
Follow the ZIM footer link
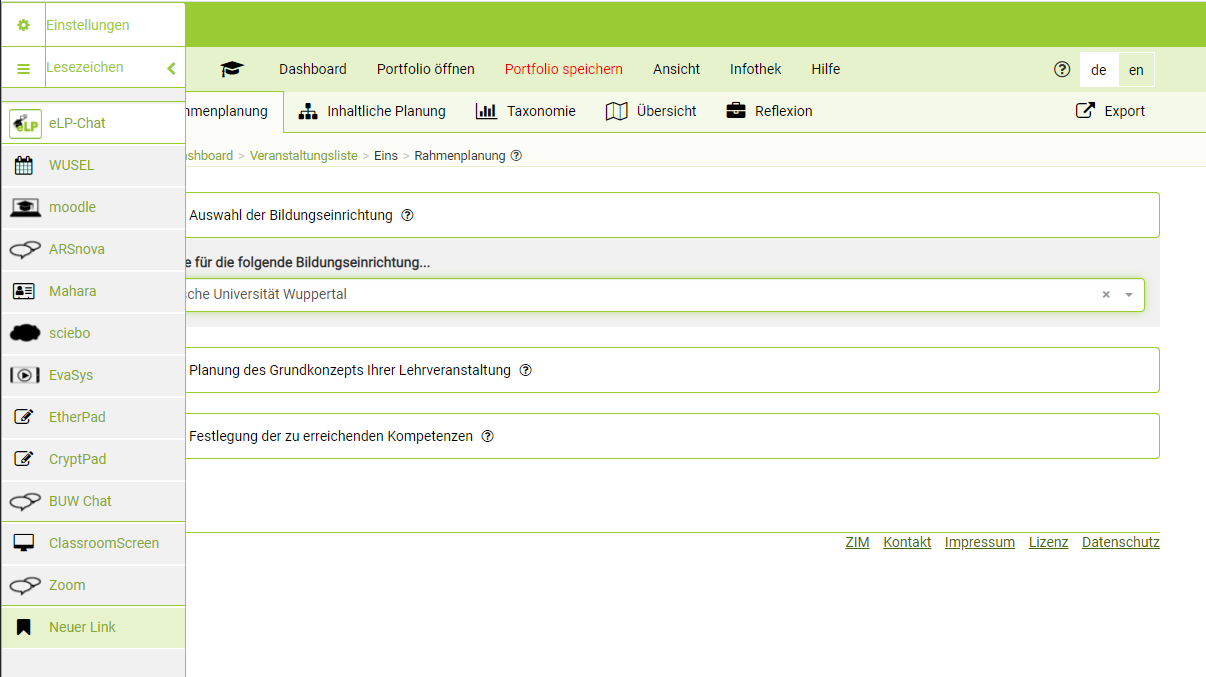(857, 542)
